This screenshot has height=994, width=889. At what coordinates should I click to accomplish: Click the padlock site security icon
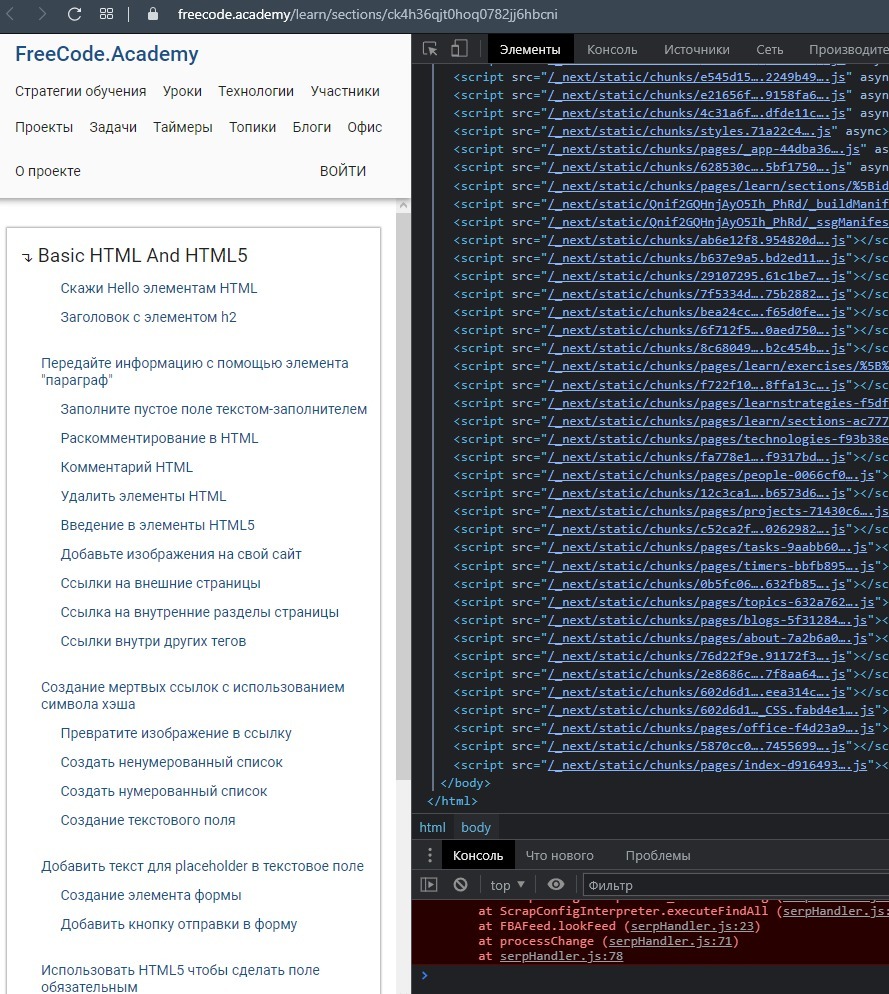click(x=153, y=15)
